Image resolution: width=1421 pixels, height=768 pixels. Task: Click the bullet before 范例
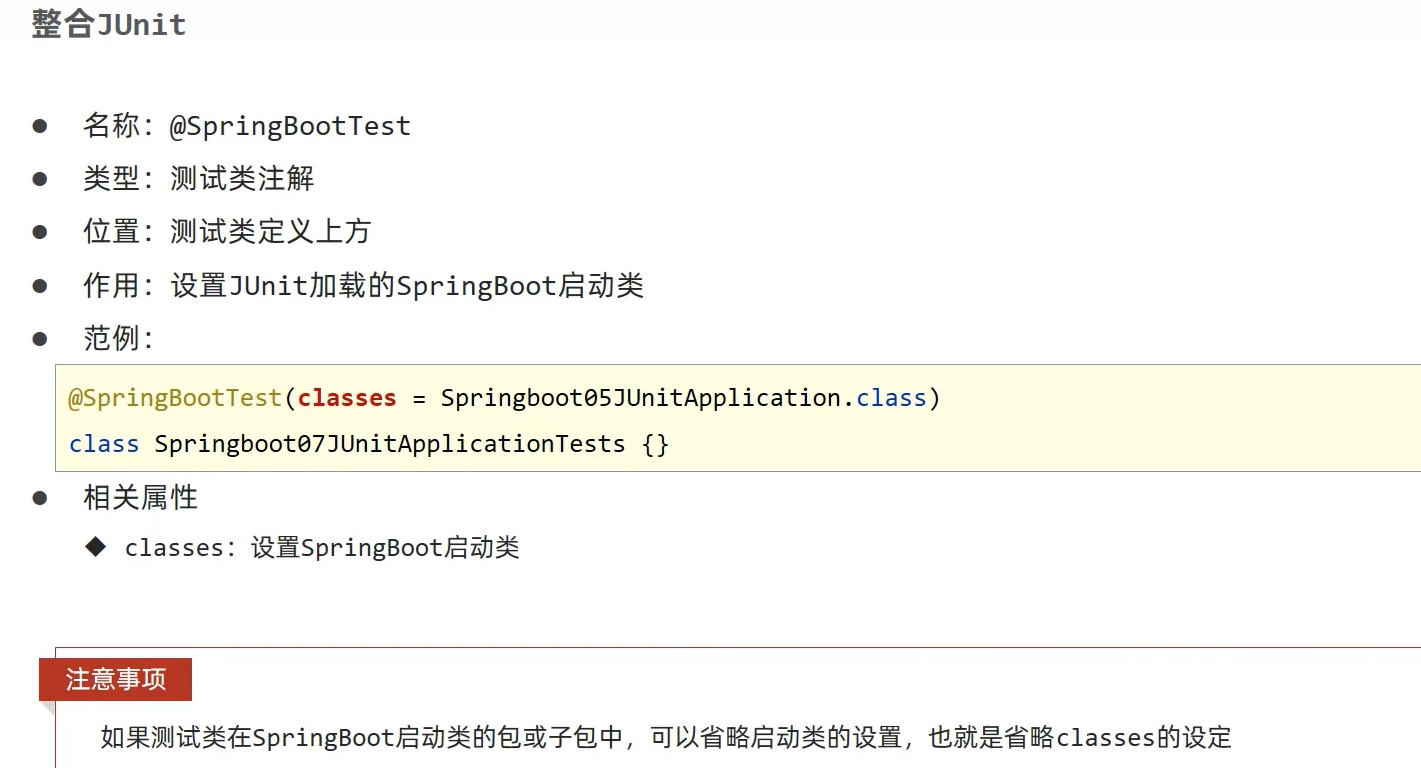[x=40, y=338]
